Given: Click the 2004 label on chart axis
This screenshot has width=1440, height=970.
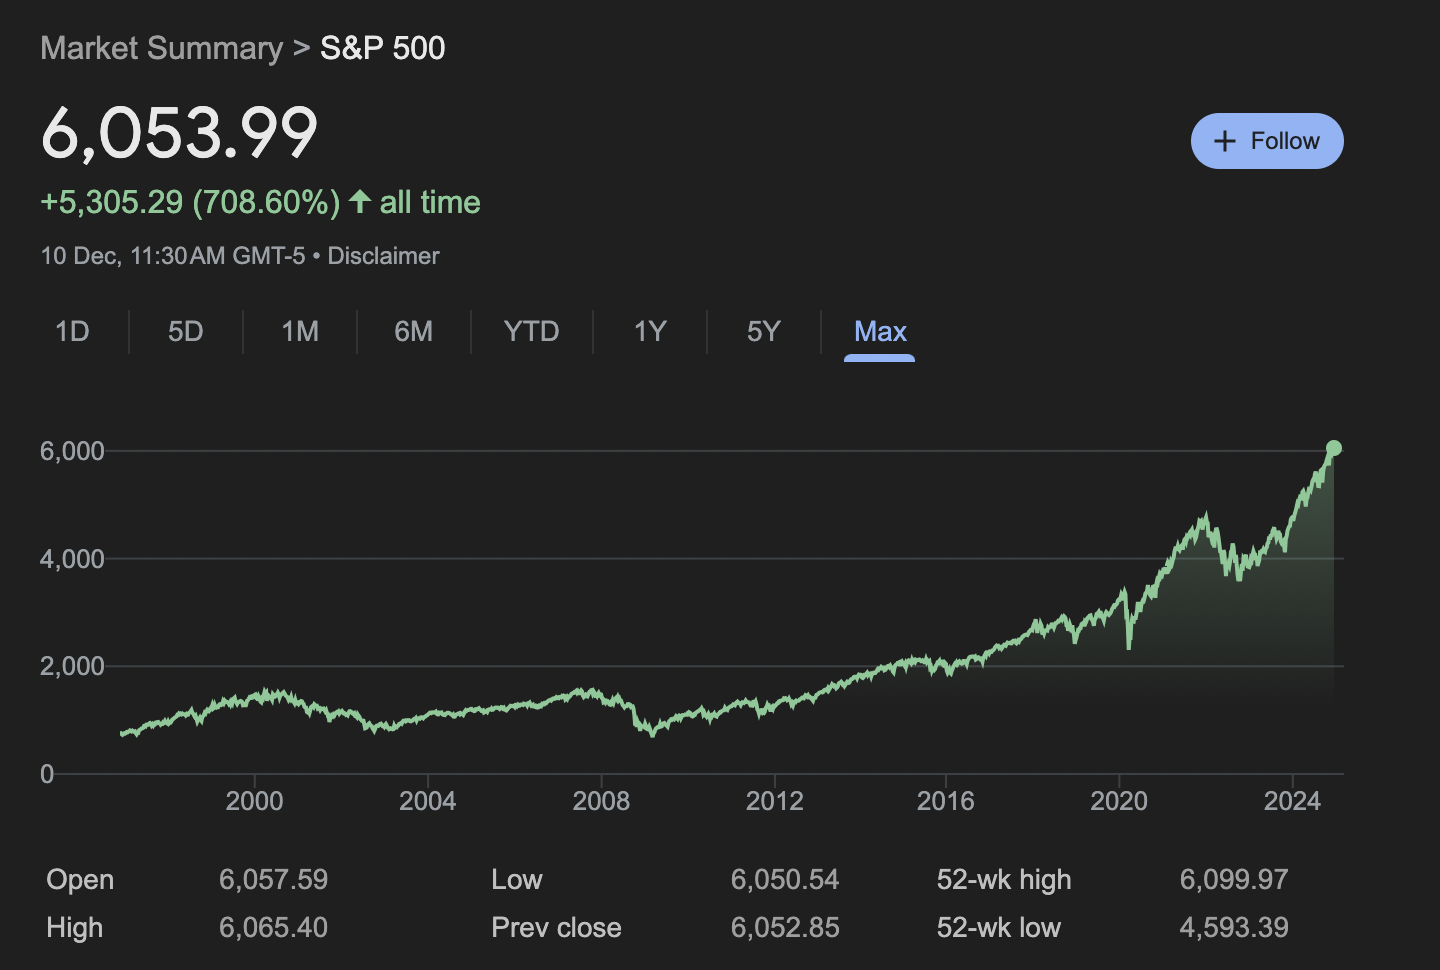Looking at the screenshot, I should pos(427,801).
